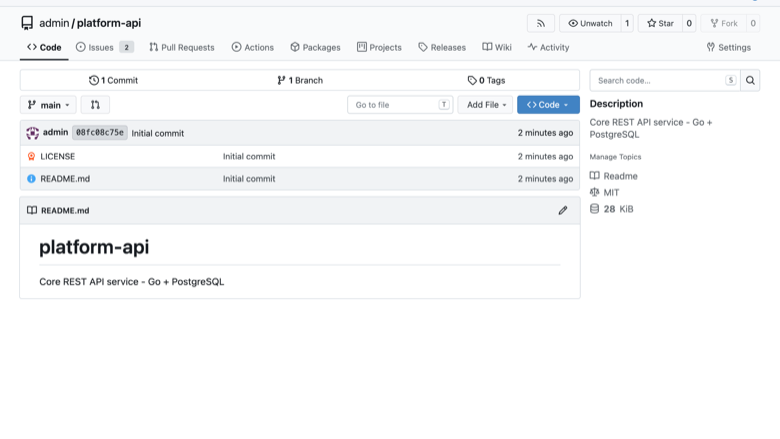Click the book icon in README header
Viewport: 780px width, 439px height.
click(x=32, y=210)
